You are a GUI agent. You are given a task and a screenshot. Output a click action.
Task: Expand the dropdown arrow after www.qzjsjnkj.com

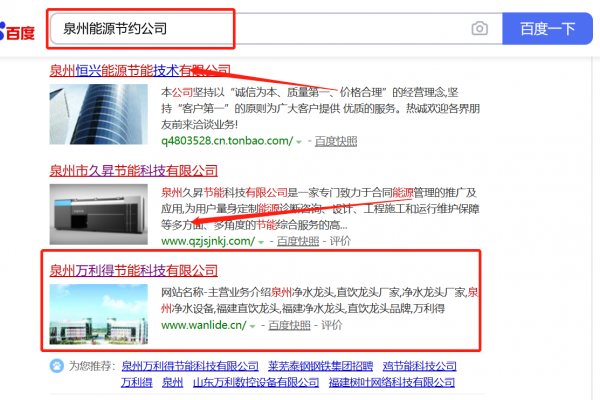(x=261, y=242)
